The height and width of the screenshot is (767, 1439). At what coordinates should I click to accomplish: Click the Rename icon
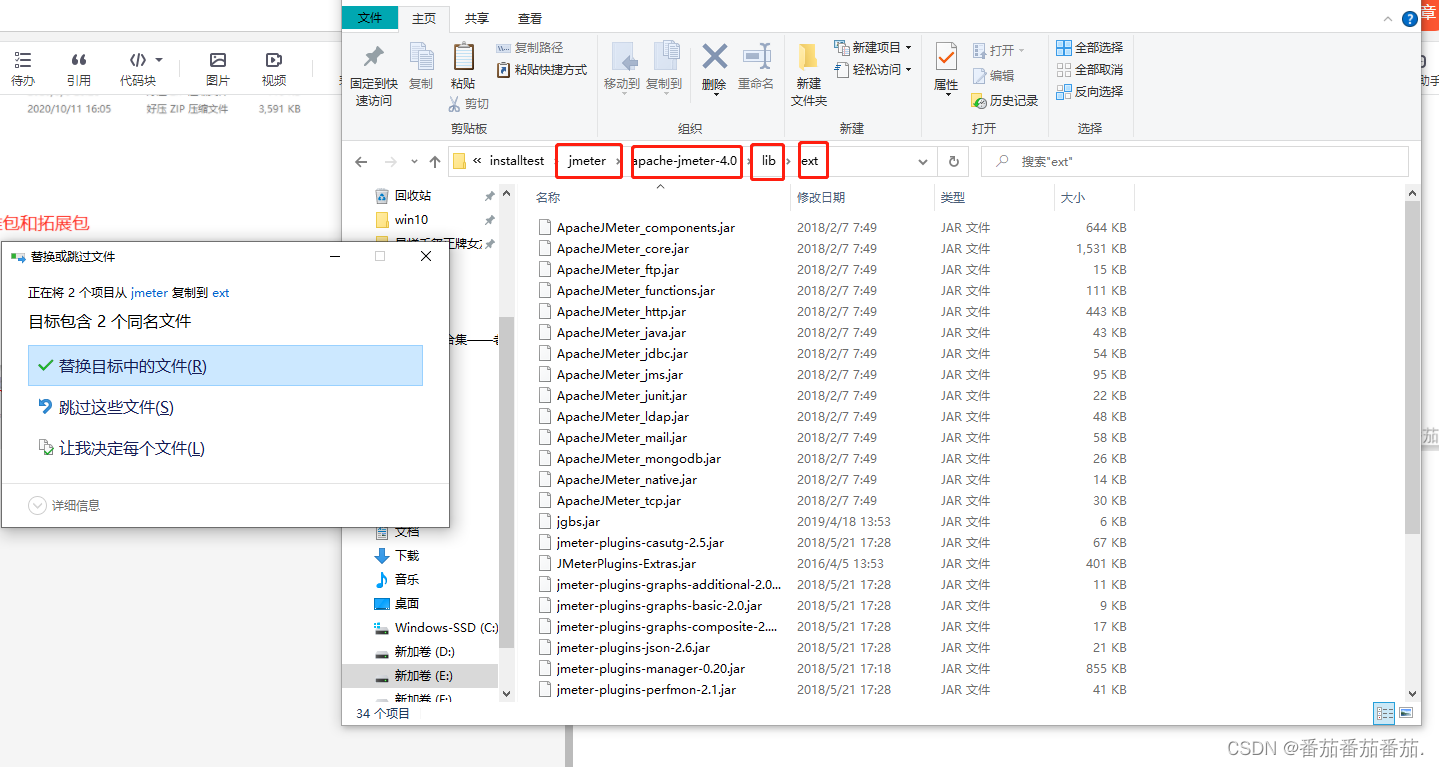756,56
